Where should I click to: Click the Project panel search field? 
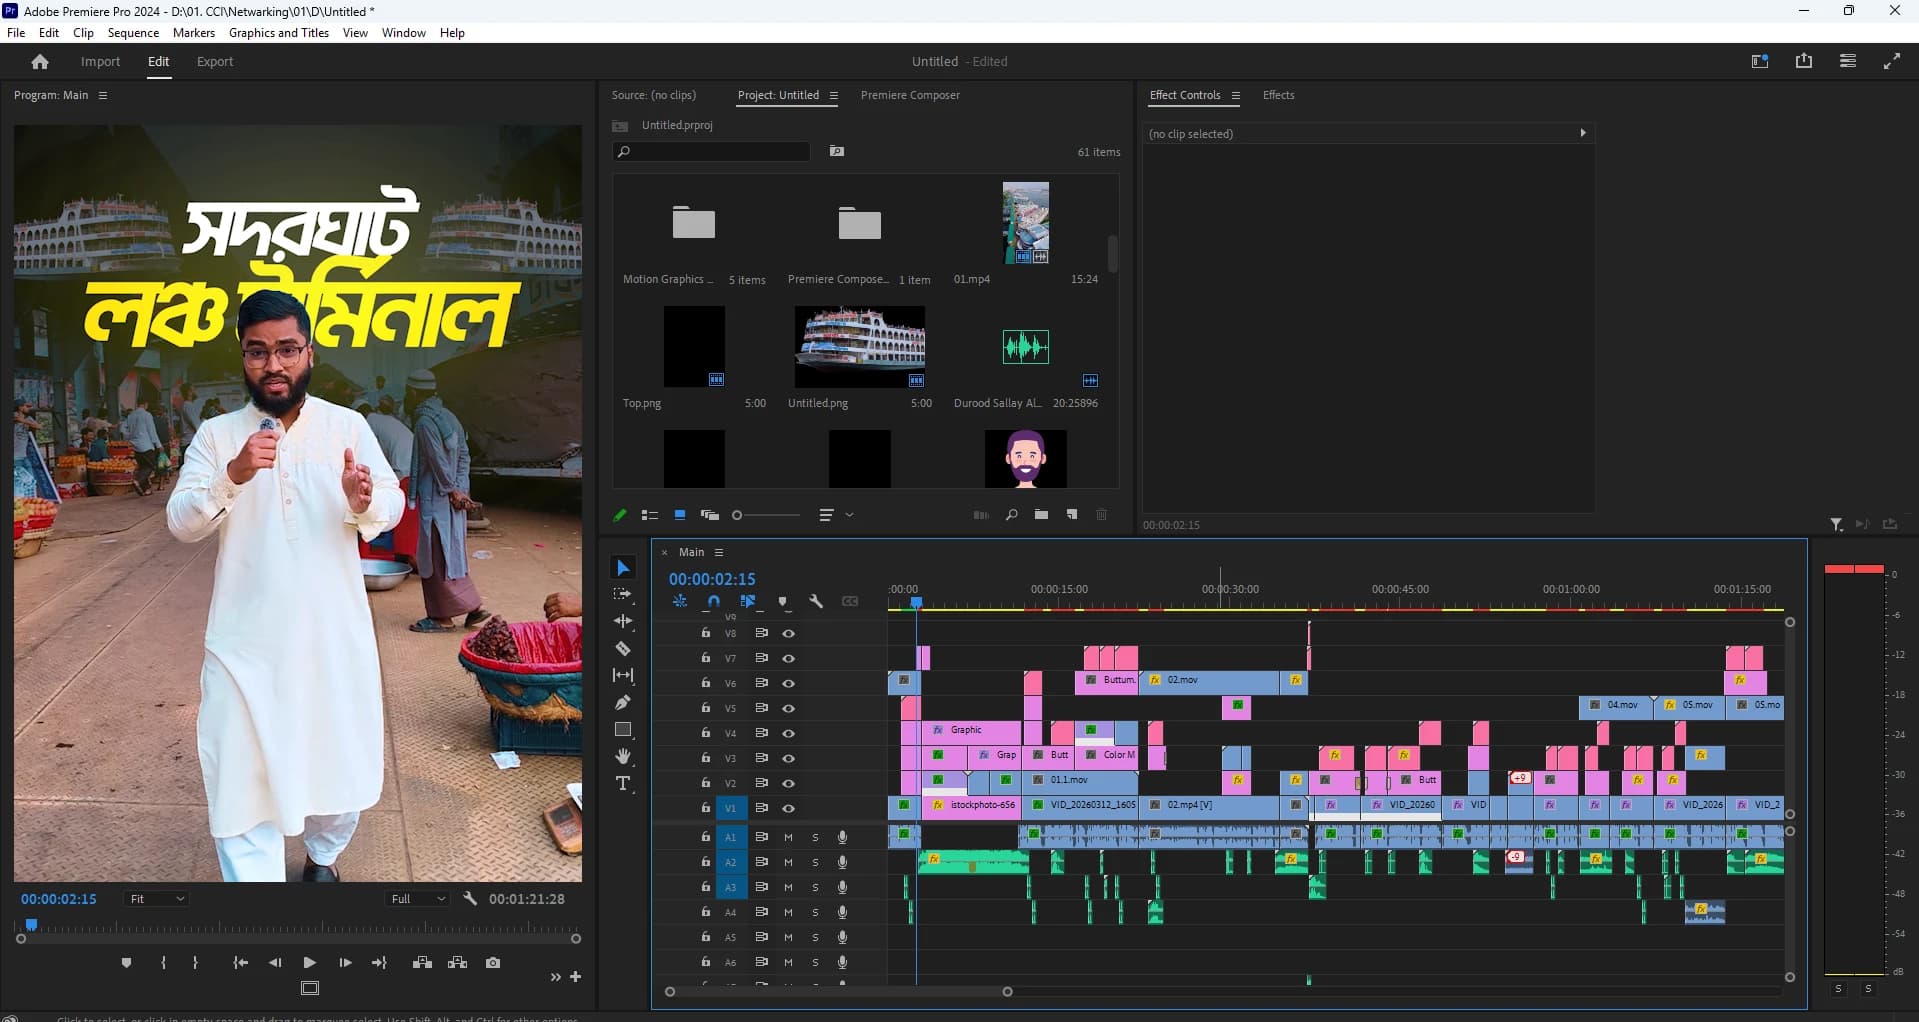pyautogui.click(x=712, y=152)
